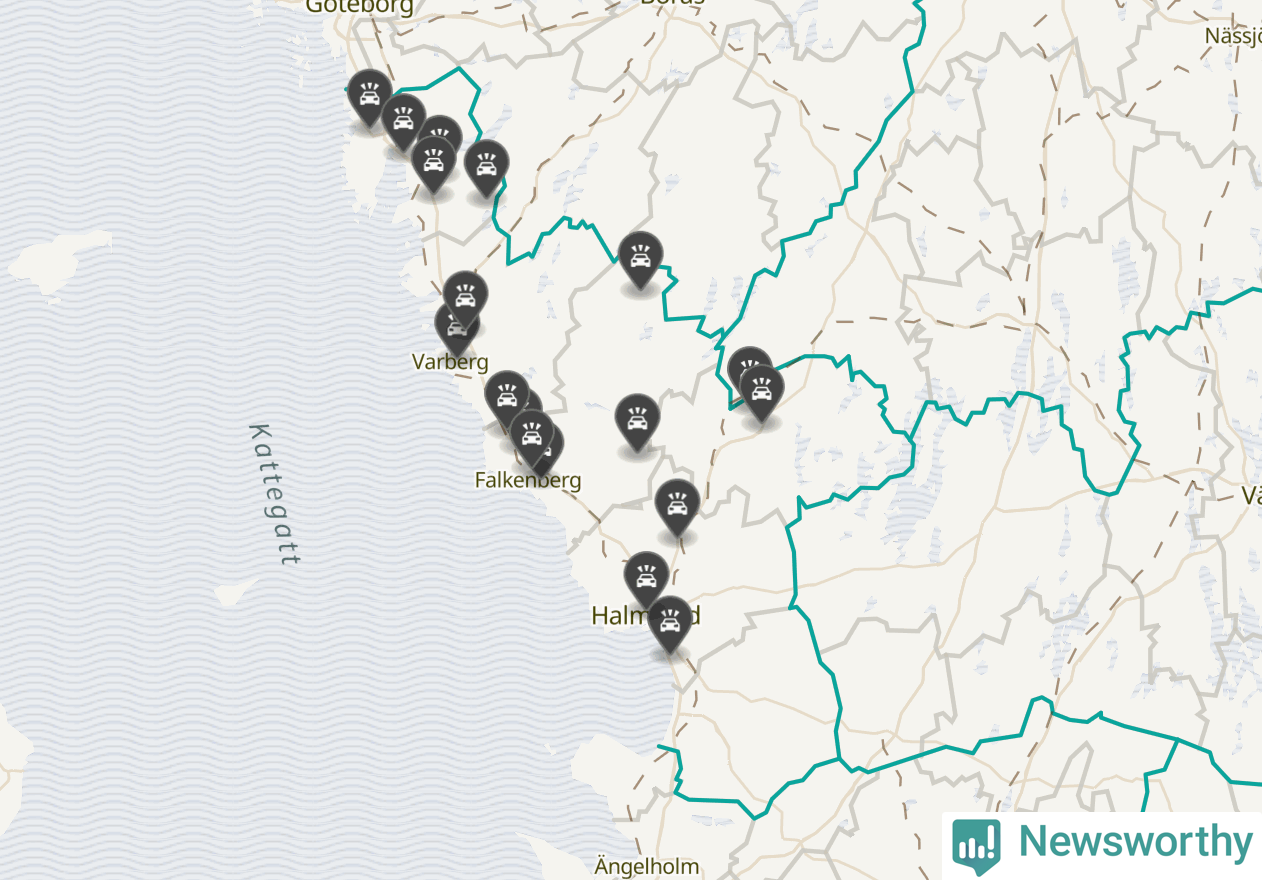
Task: Click the second car marker southeast of Göteborg
Action: pyautogui.click(x=404, y=120)
